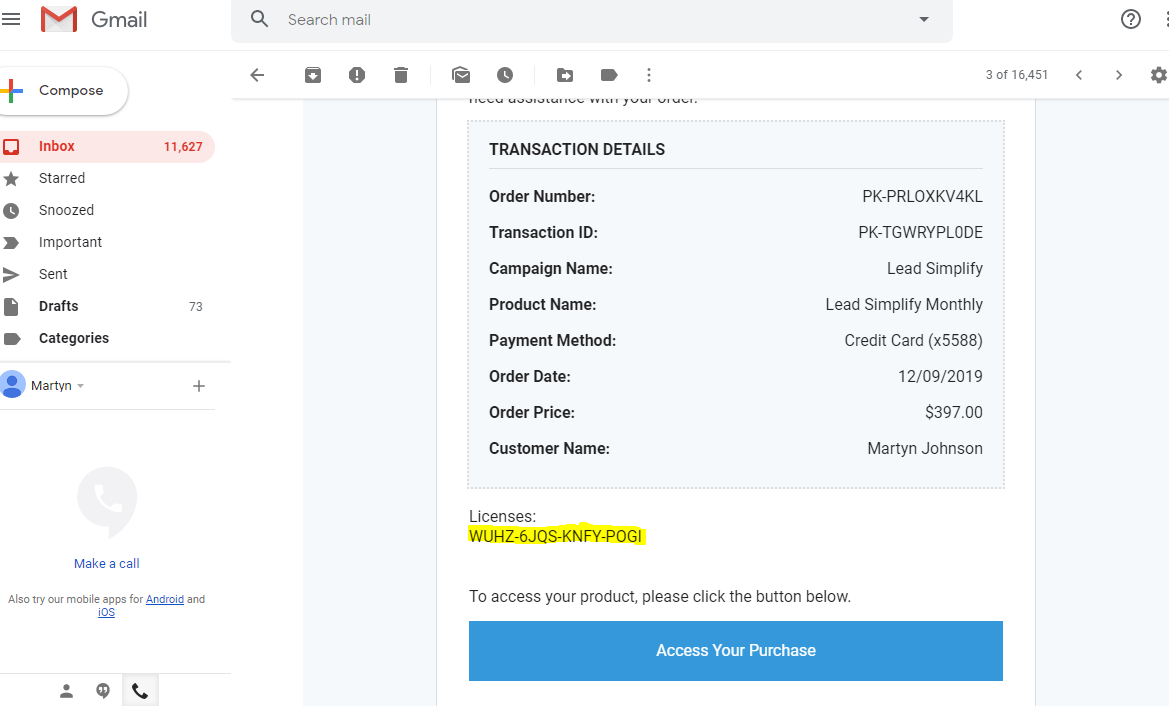Image resolution: width=1169 pixels, height=706 pixels.
Task: Expand the Martyn account status dropdown
Action: point(81,386)
